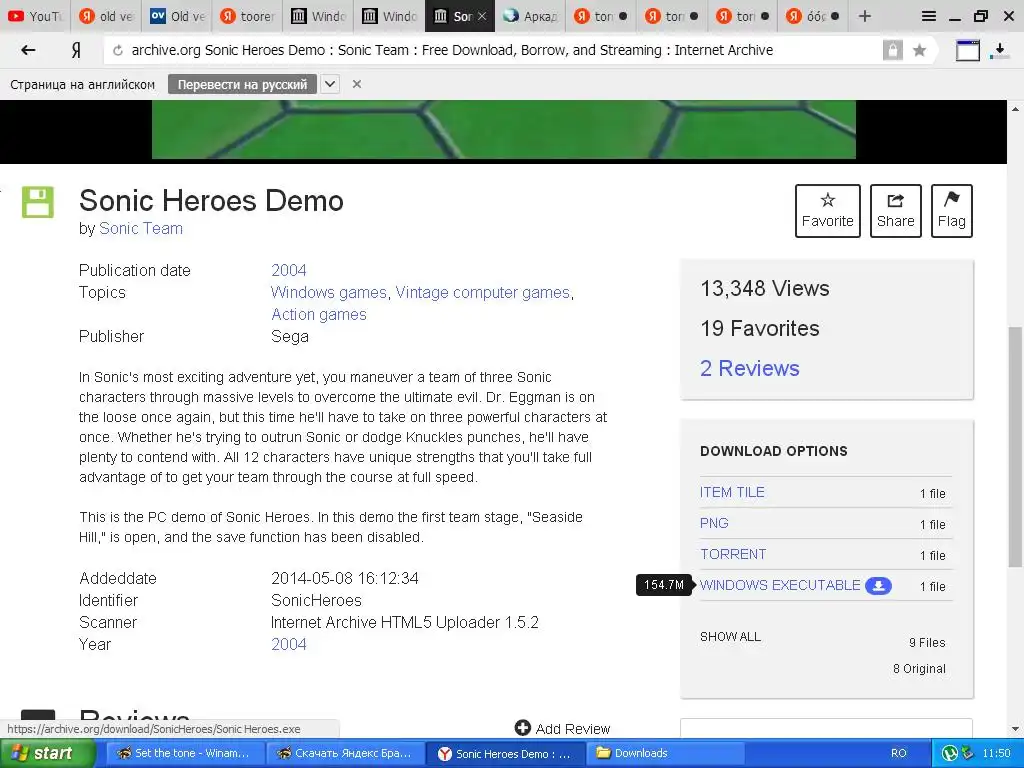Click the game screenshot preview image
This screenshot has width=1024, height=768.
coord(504,129)
